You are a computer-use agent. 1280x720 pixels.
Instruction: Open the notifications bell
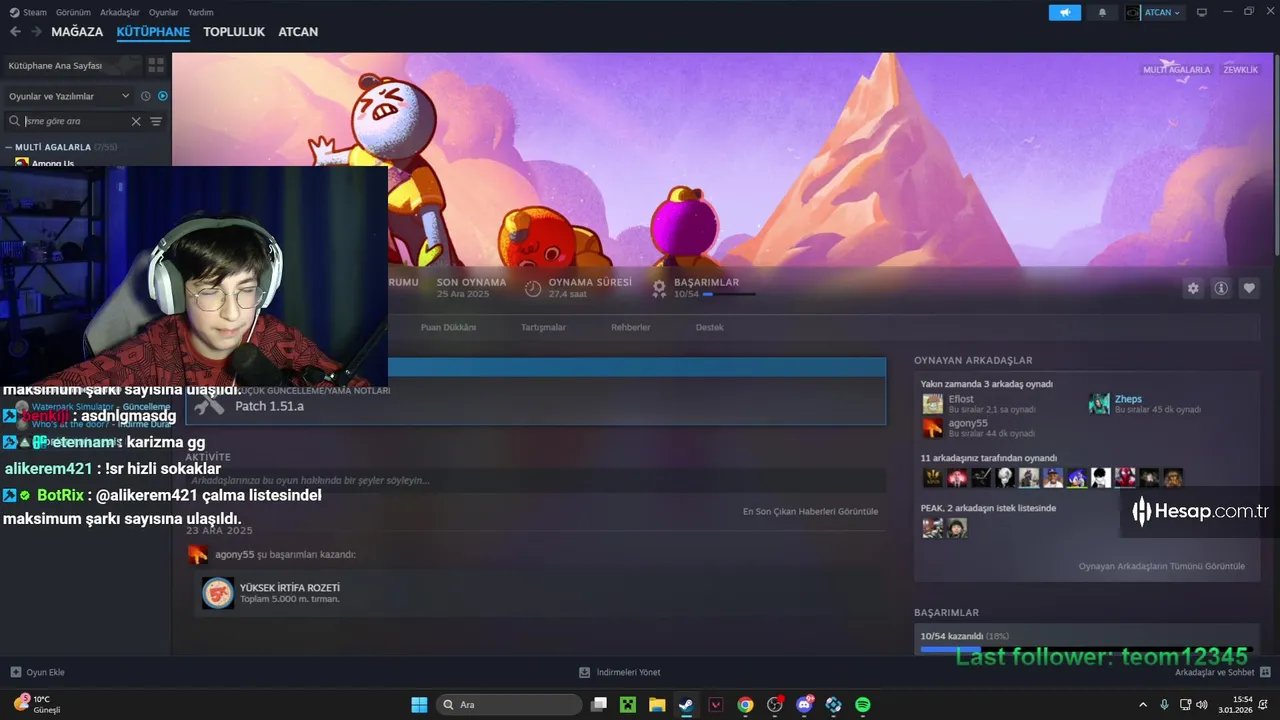(x=1103, y=12)
